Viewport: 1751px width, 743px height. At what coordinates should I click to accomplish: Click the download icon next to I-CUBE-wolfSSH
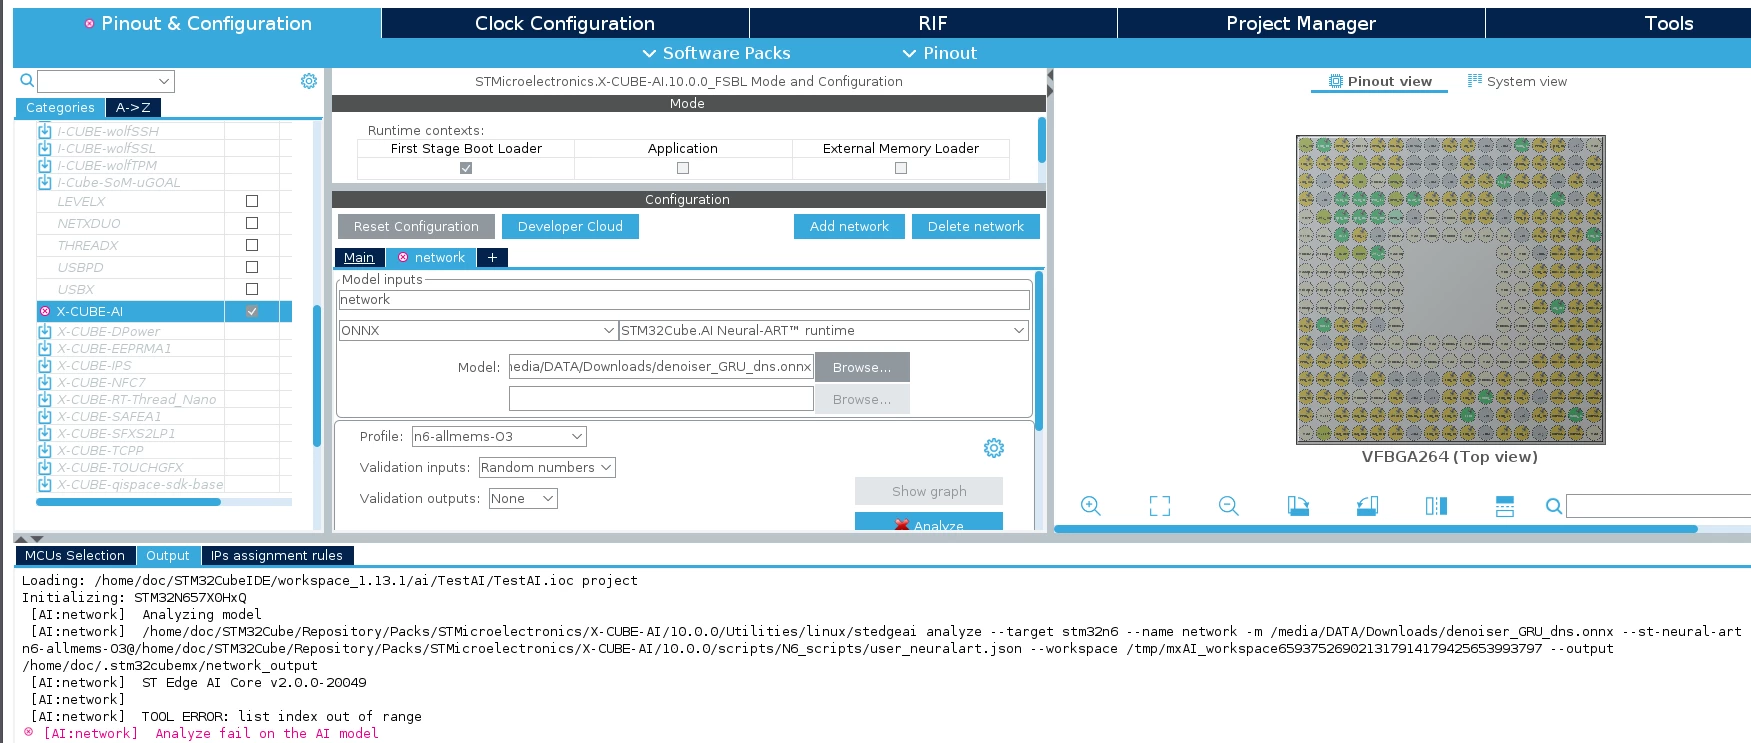tap(45, 131)
